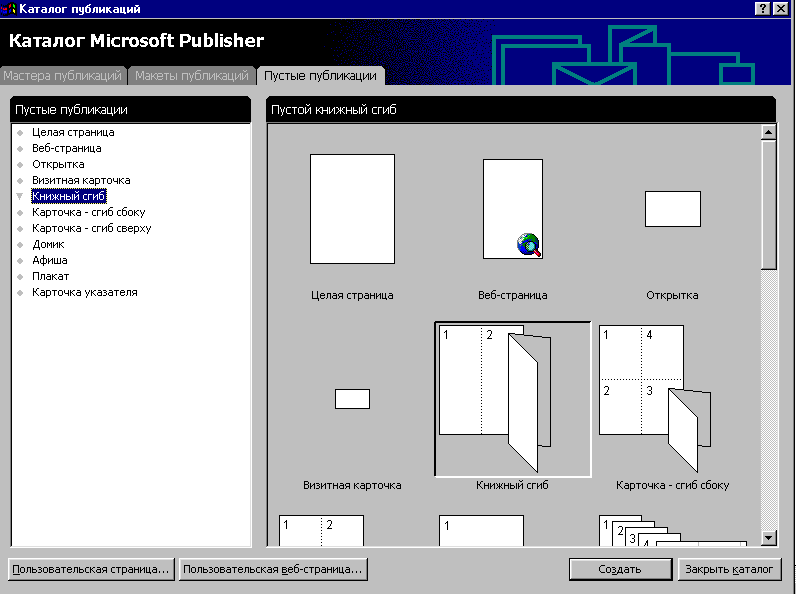Select Карточка - сгиб сверху in list
The height and width of the screenshot is (594, 796).
pos(91,228)
